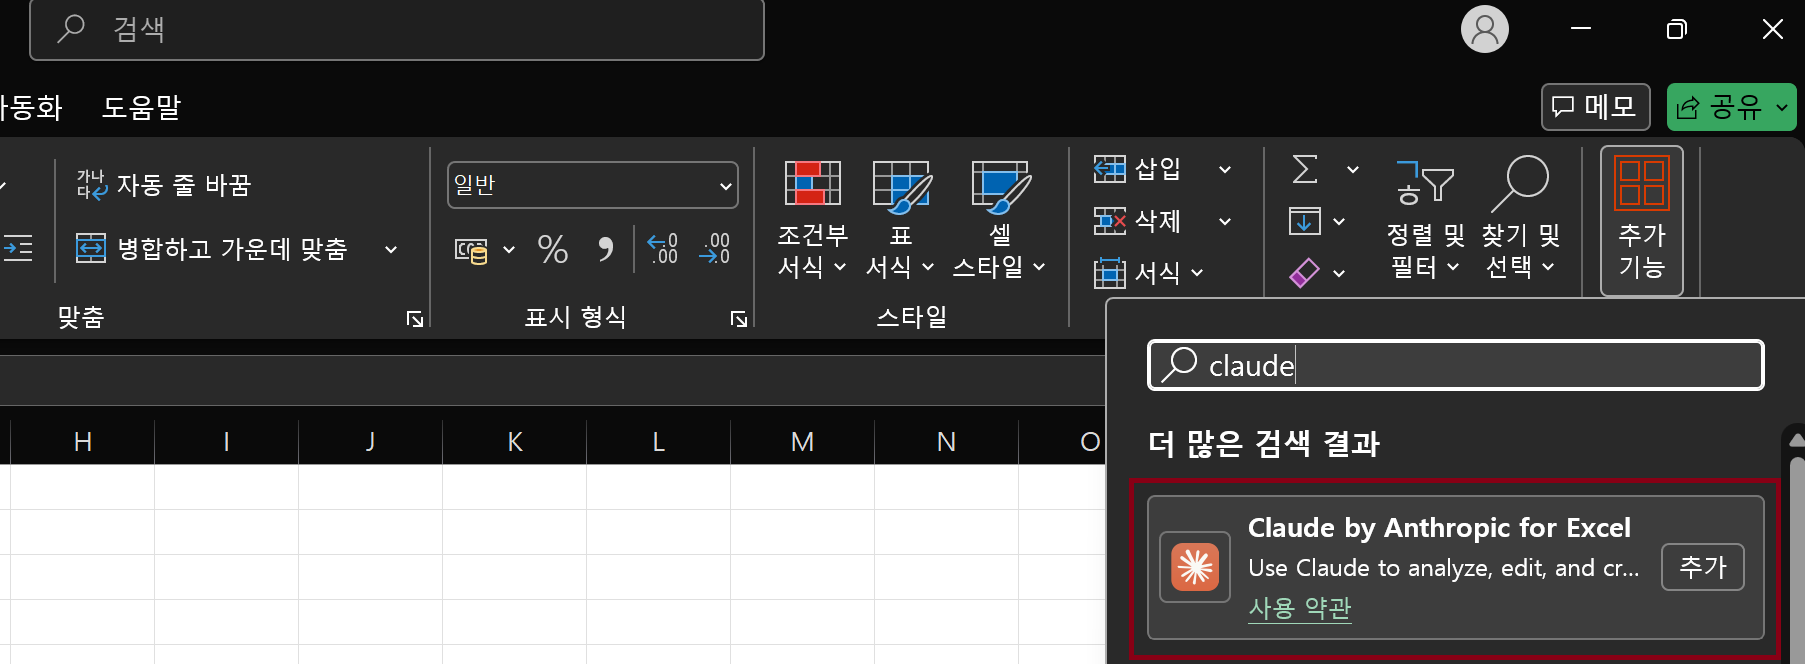This screenshot has height=664, width=1805.
Task: Click the Clear eraser icon
Action: click(x=1305, y=273)
